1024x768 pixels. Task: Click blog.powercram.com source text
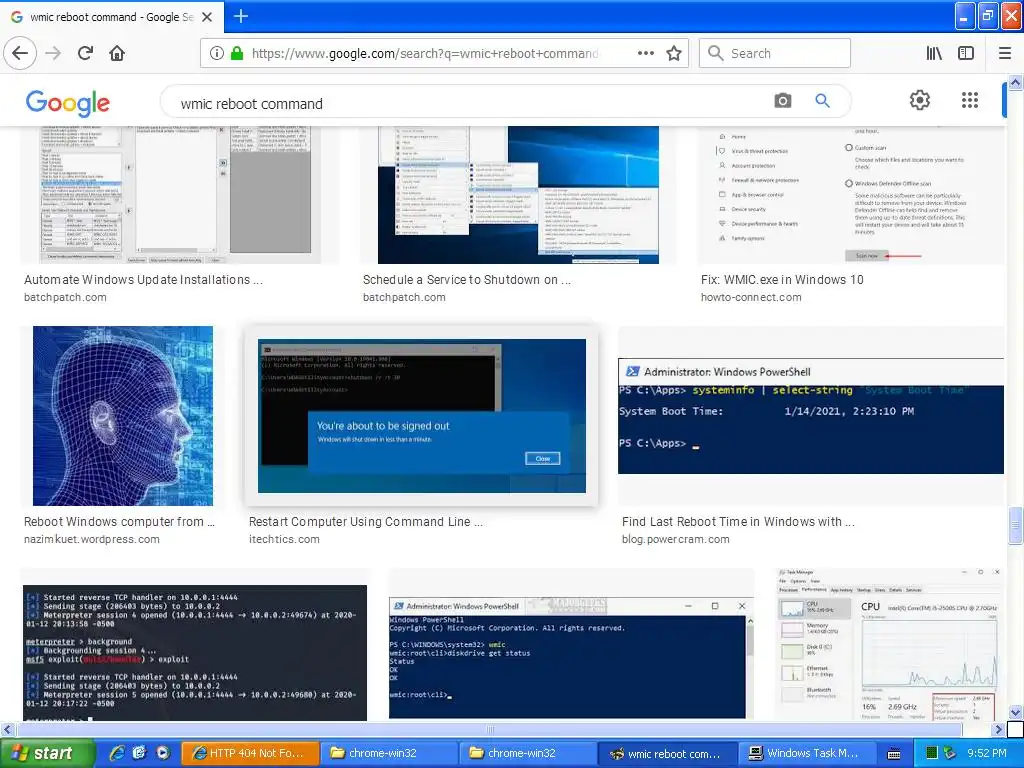click(675, 539)
